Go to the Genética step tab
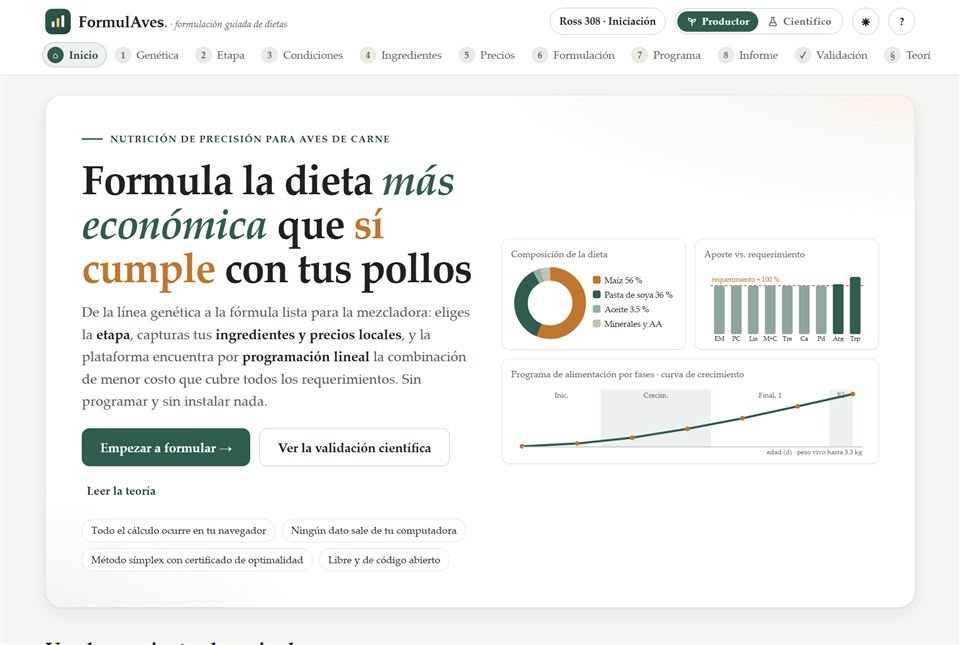This screenshot has width=960, height=645. [x=147, y=55]
